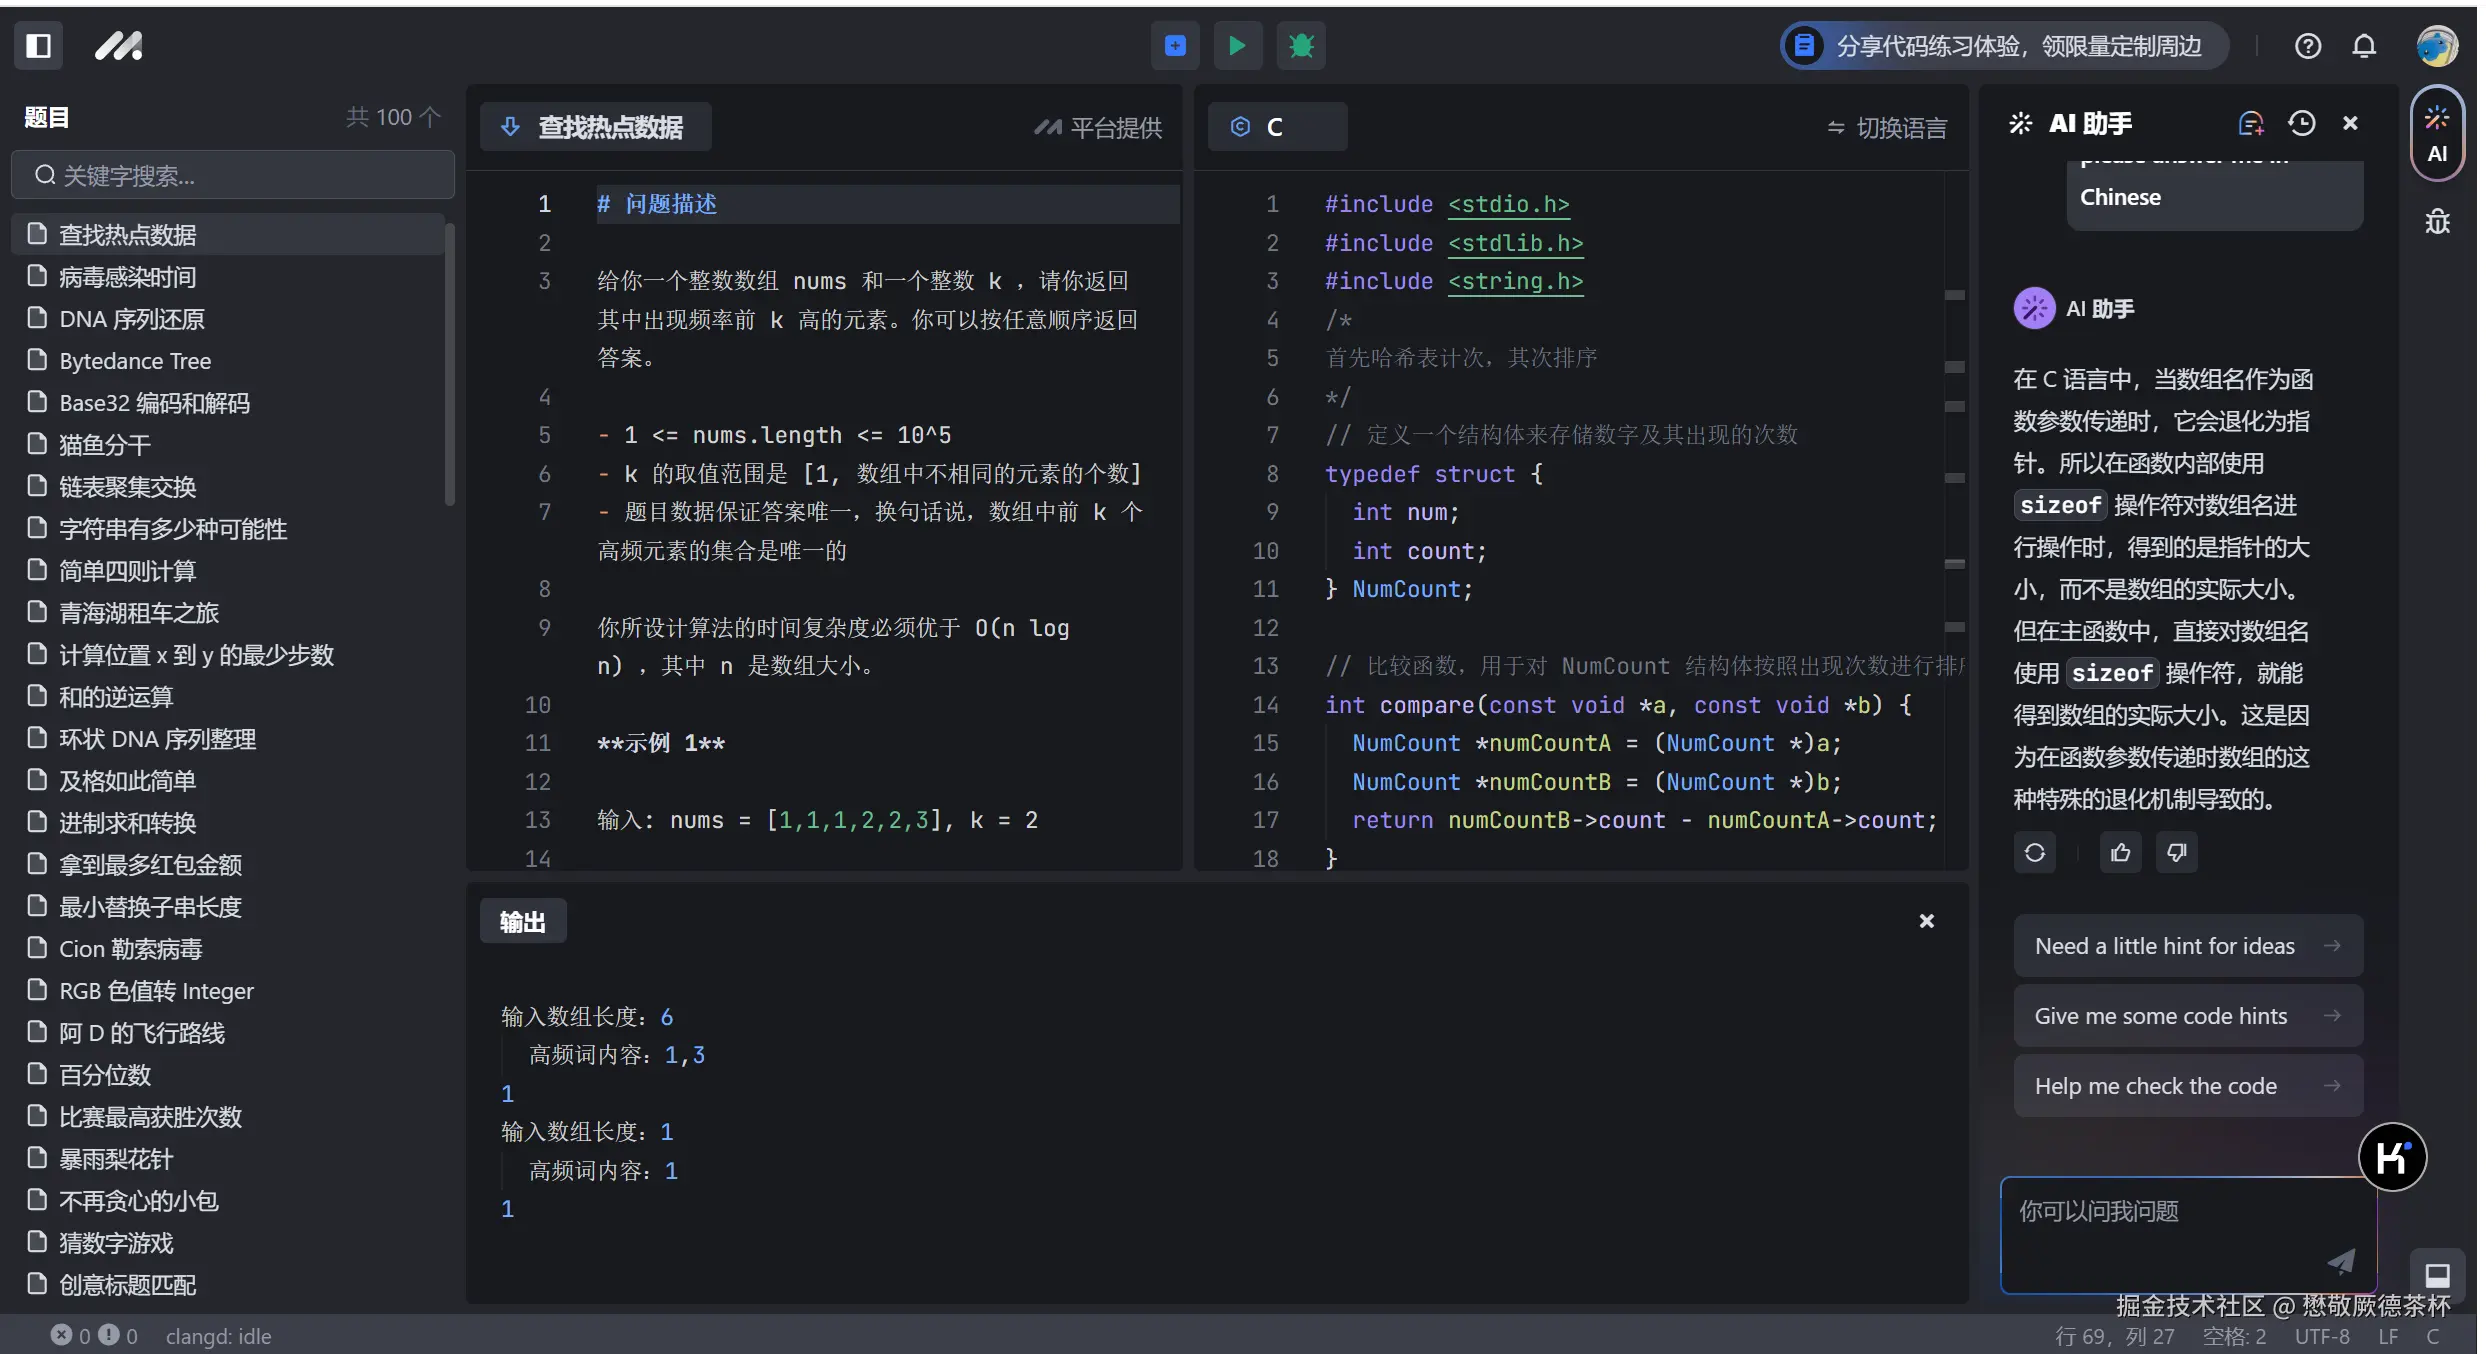The width and height of the screenshot is (2486, 1354).
Task: Click the green bug debug icon
Action: 1301,46
